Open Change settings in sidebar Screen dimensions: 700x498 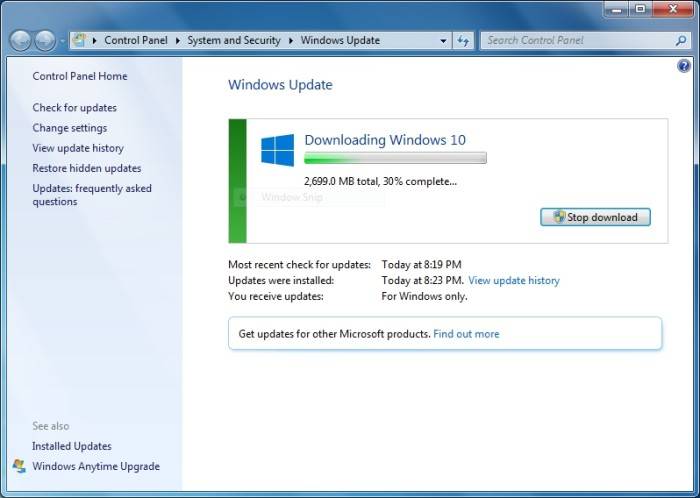(69, 128)
